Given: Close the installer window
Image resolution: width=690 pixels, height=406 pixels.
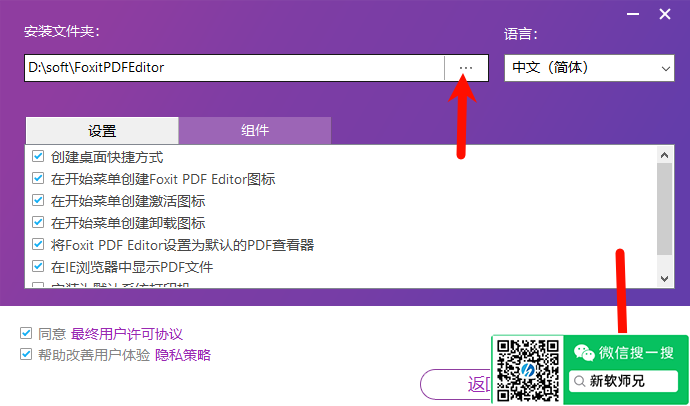Looking at the screenshot, I should (665, 15).
